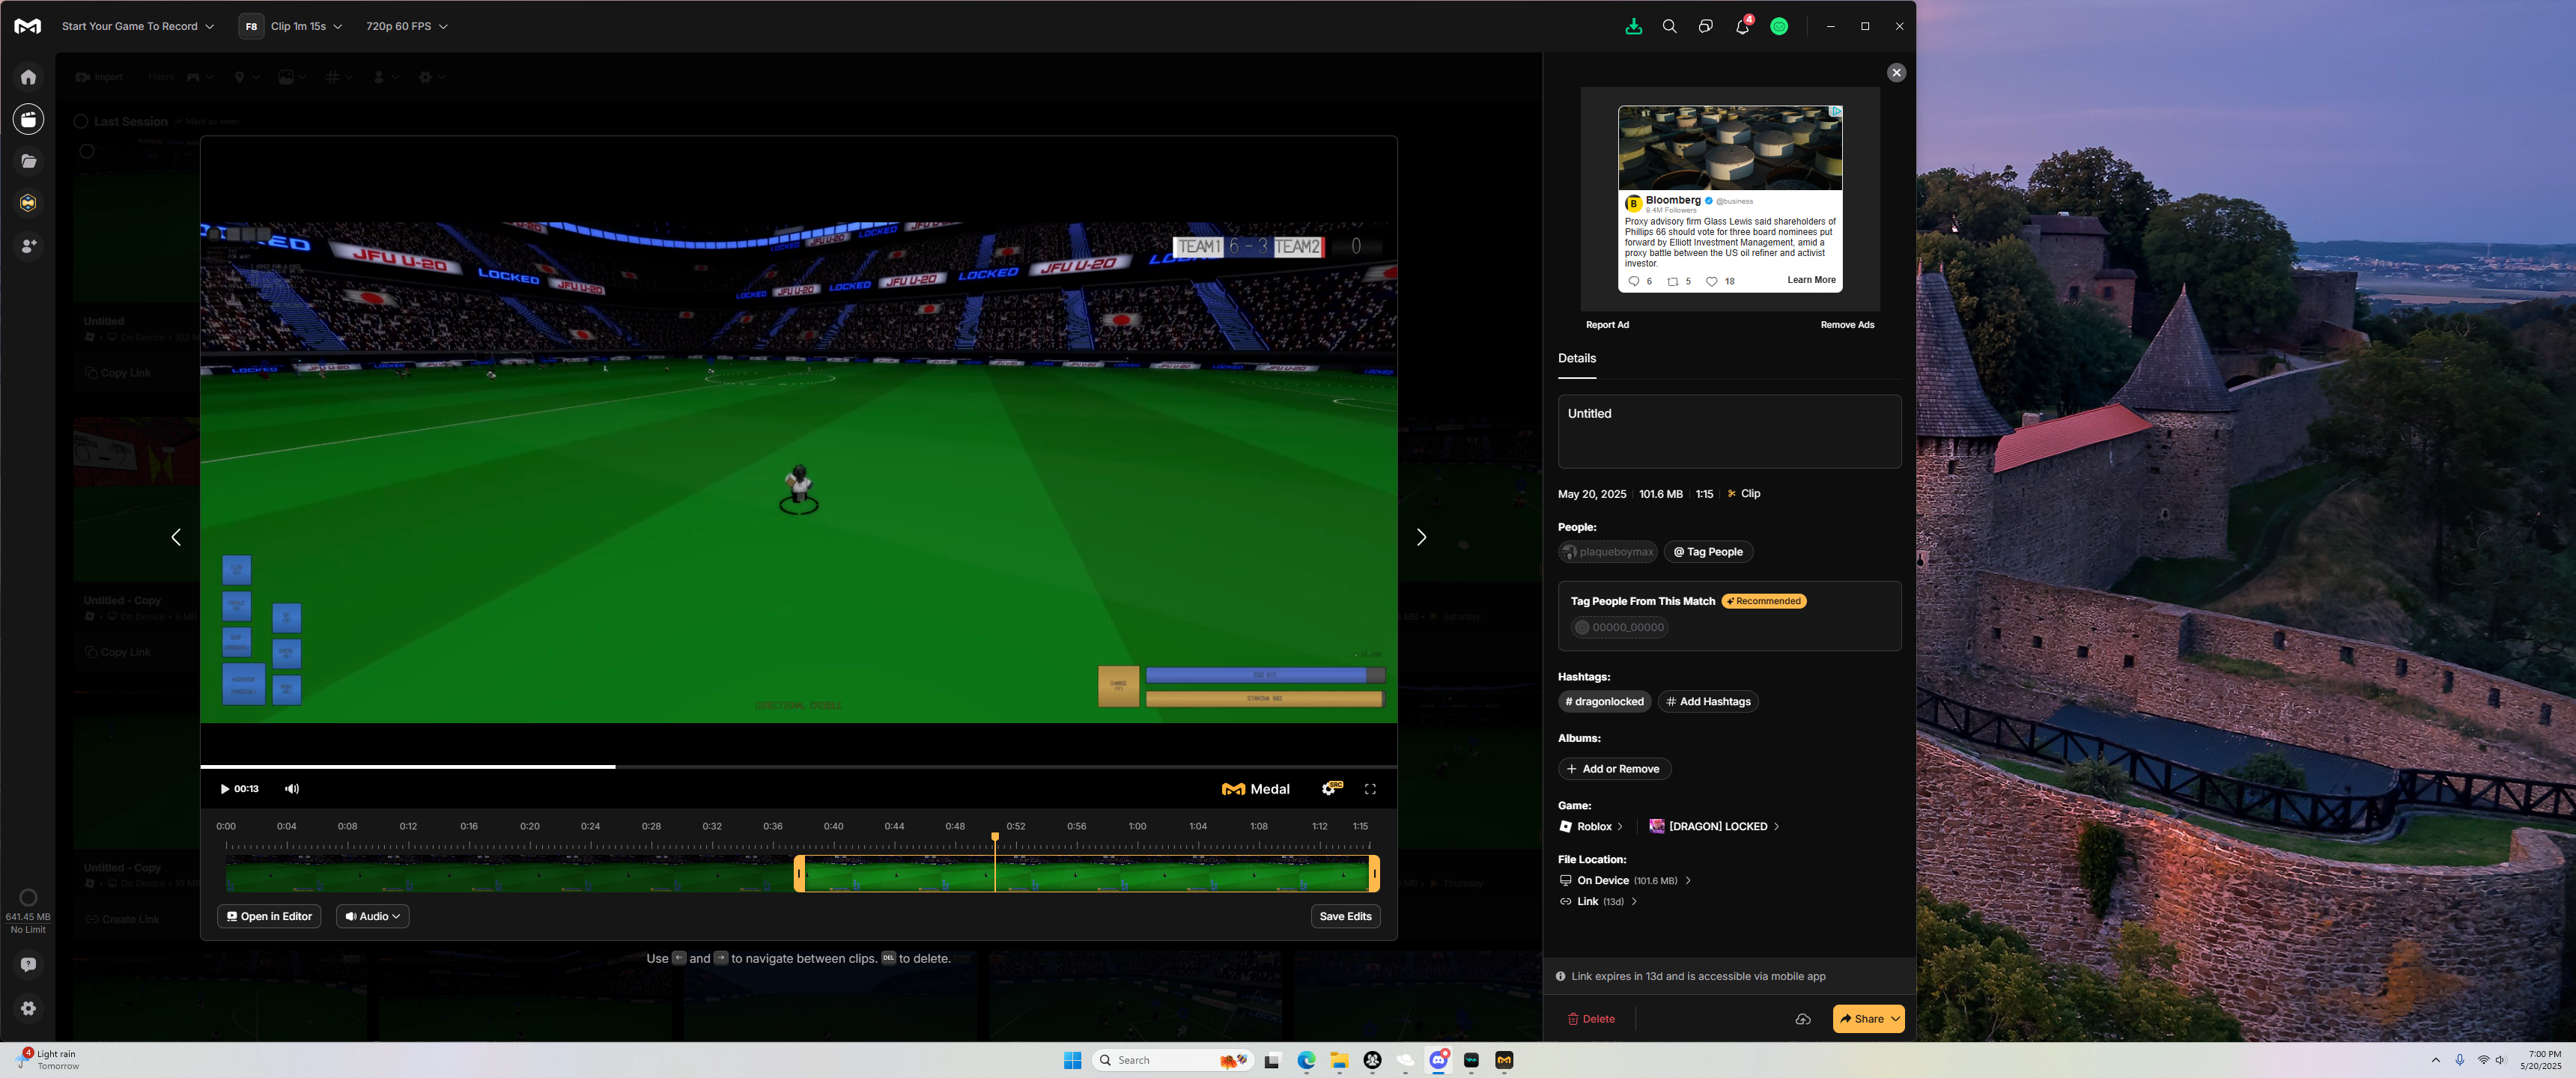Close the clip details overlay

1896,73
